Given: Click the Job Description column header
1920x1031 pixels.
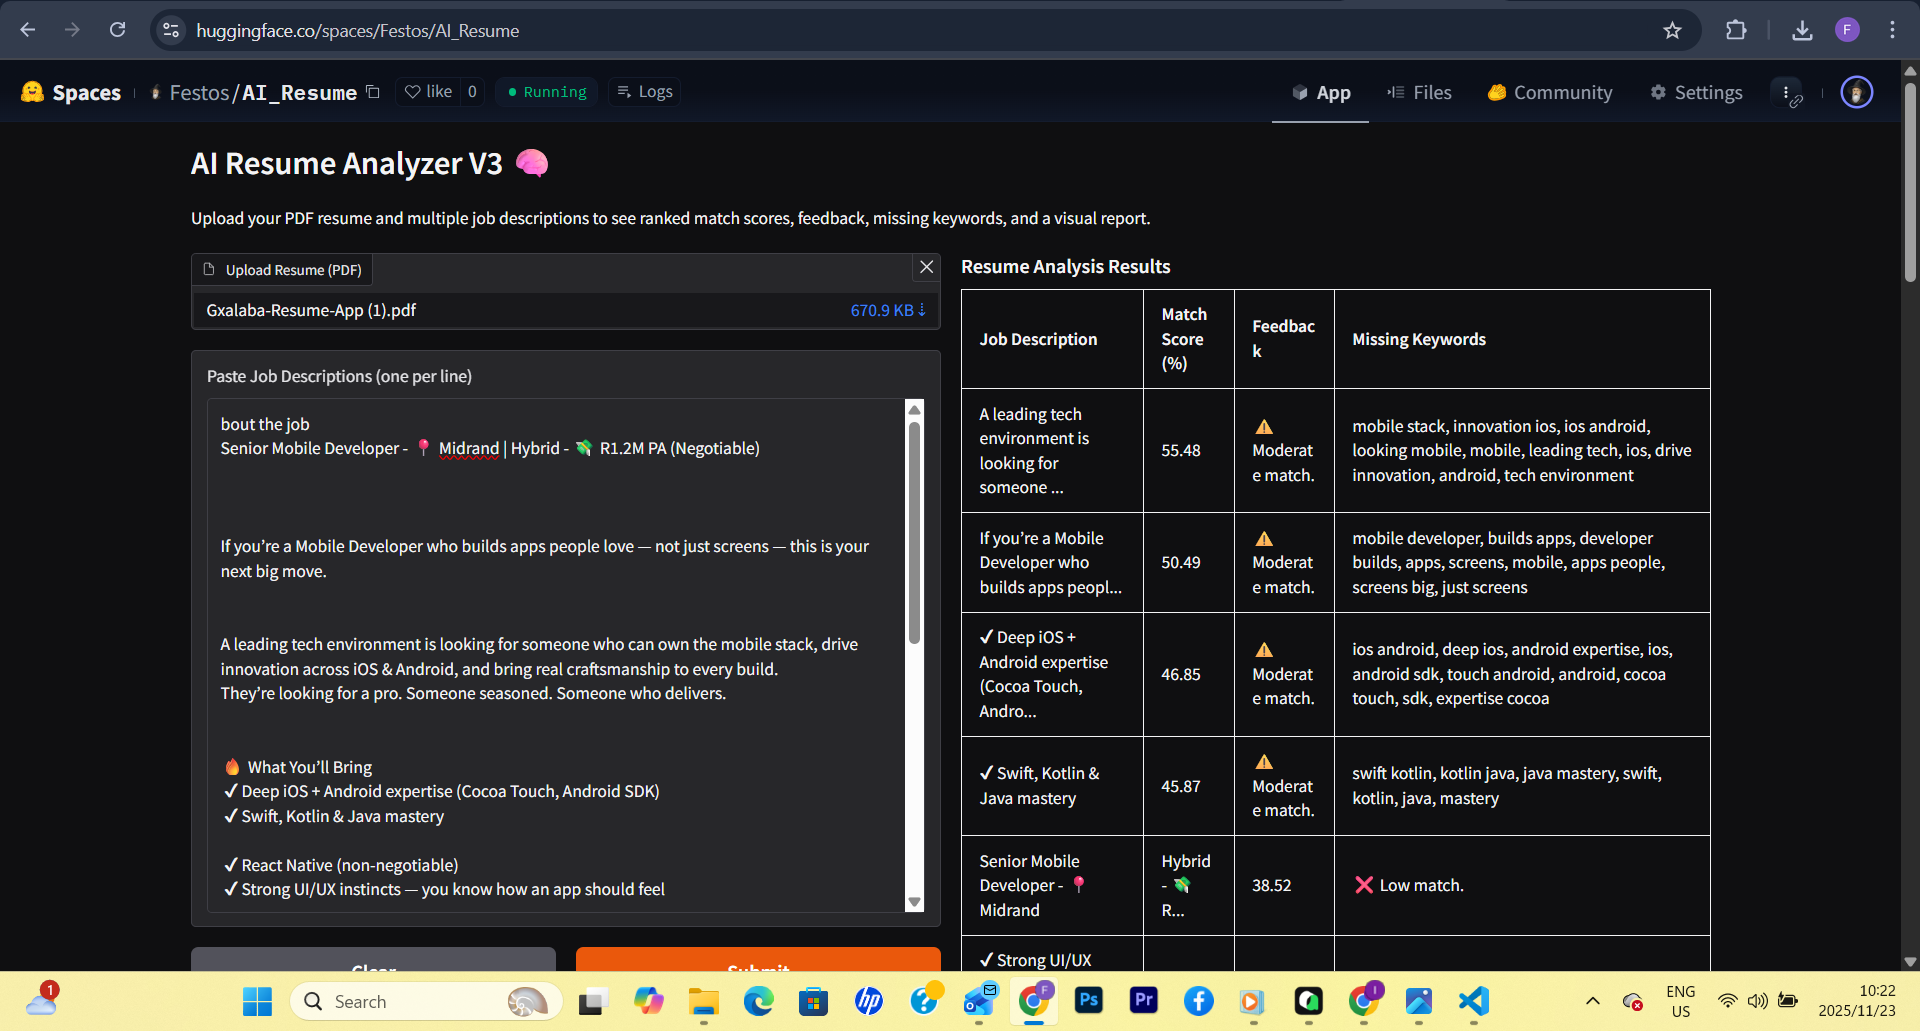Looking at the screenshot, I should pyautogui.click(x=1052, y=339).
